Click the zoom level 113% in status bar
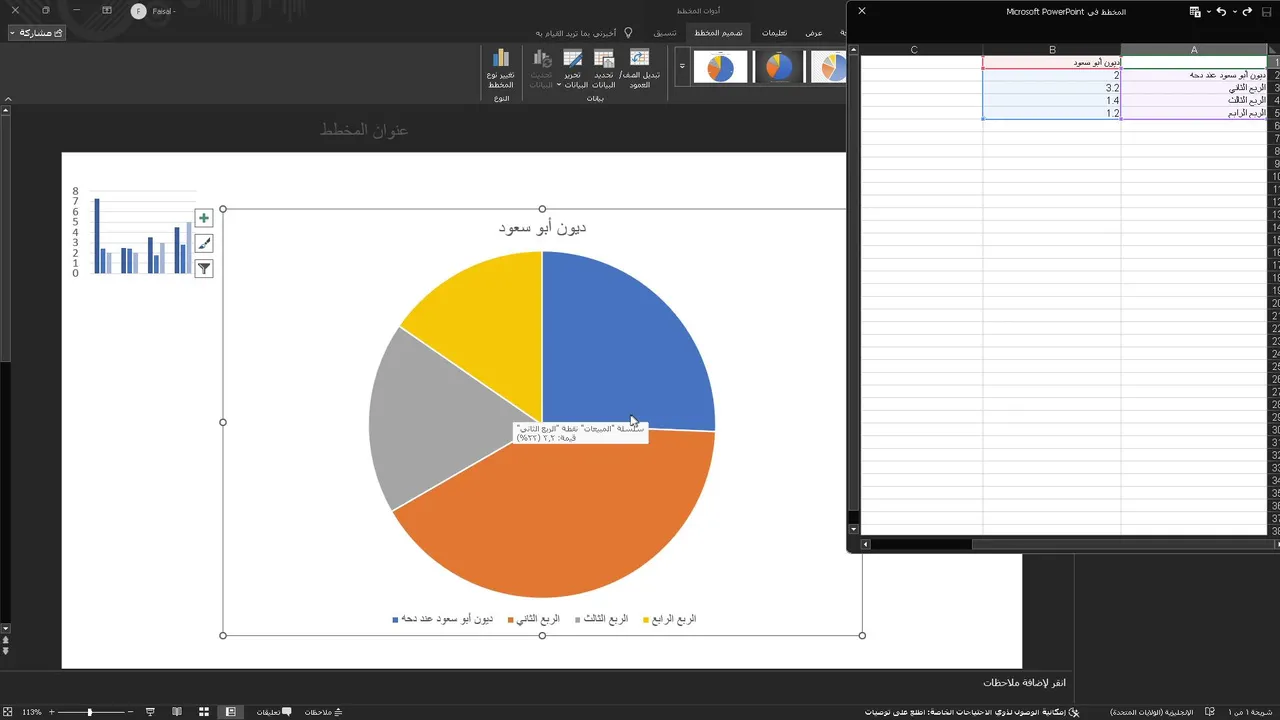This screenshot has width=1280, height=720. (x=32, y=712)
